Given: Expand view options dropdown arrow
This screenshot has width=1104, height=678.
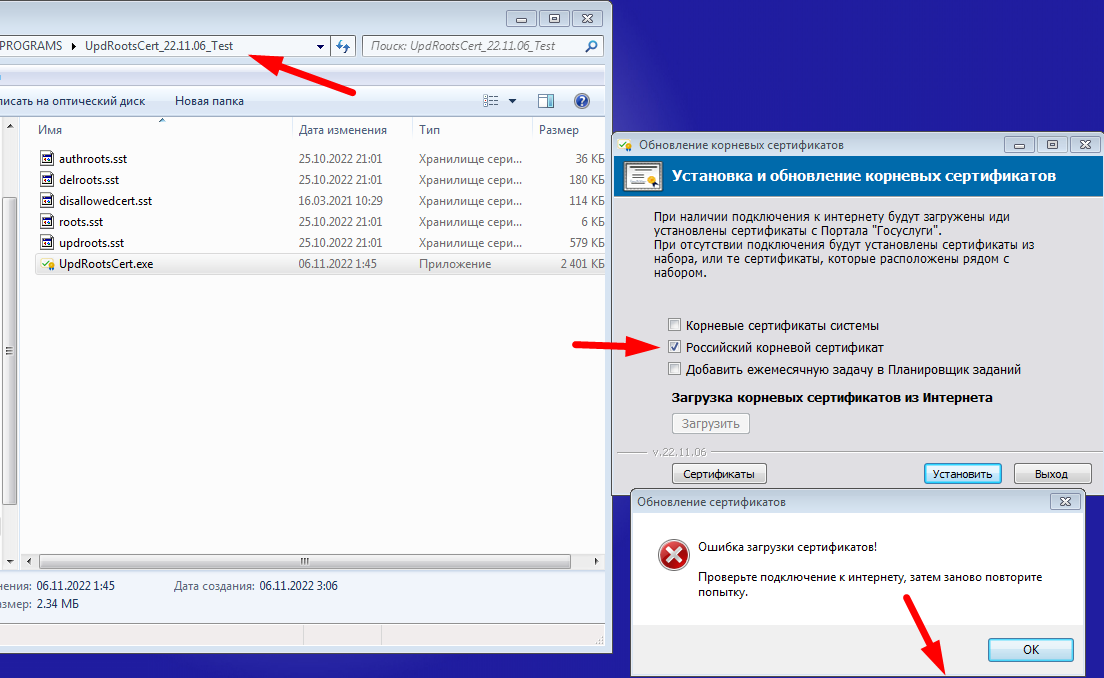Looking at the screenshot, I should pos(513,101).
